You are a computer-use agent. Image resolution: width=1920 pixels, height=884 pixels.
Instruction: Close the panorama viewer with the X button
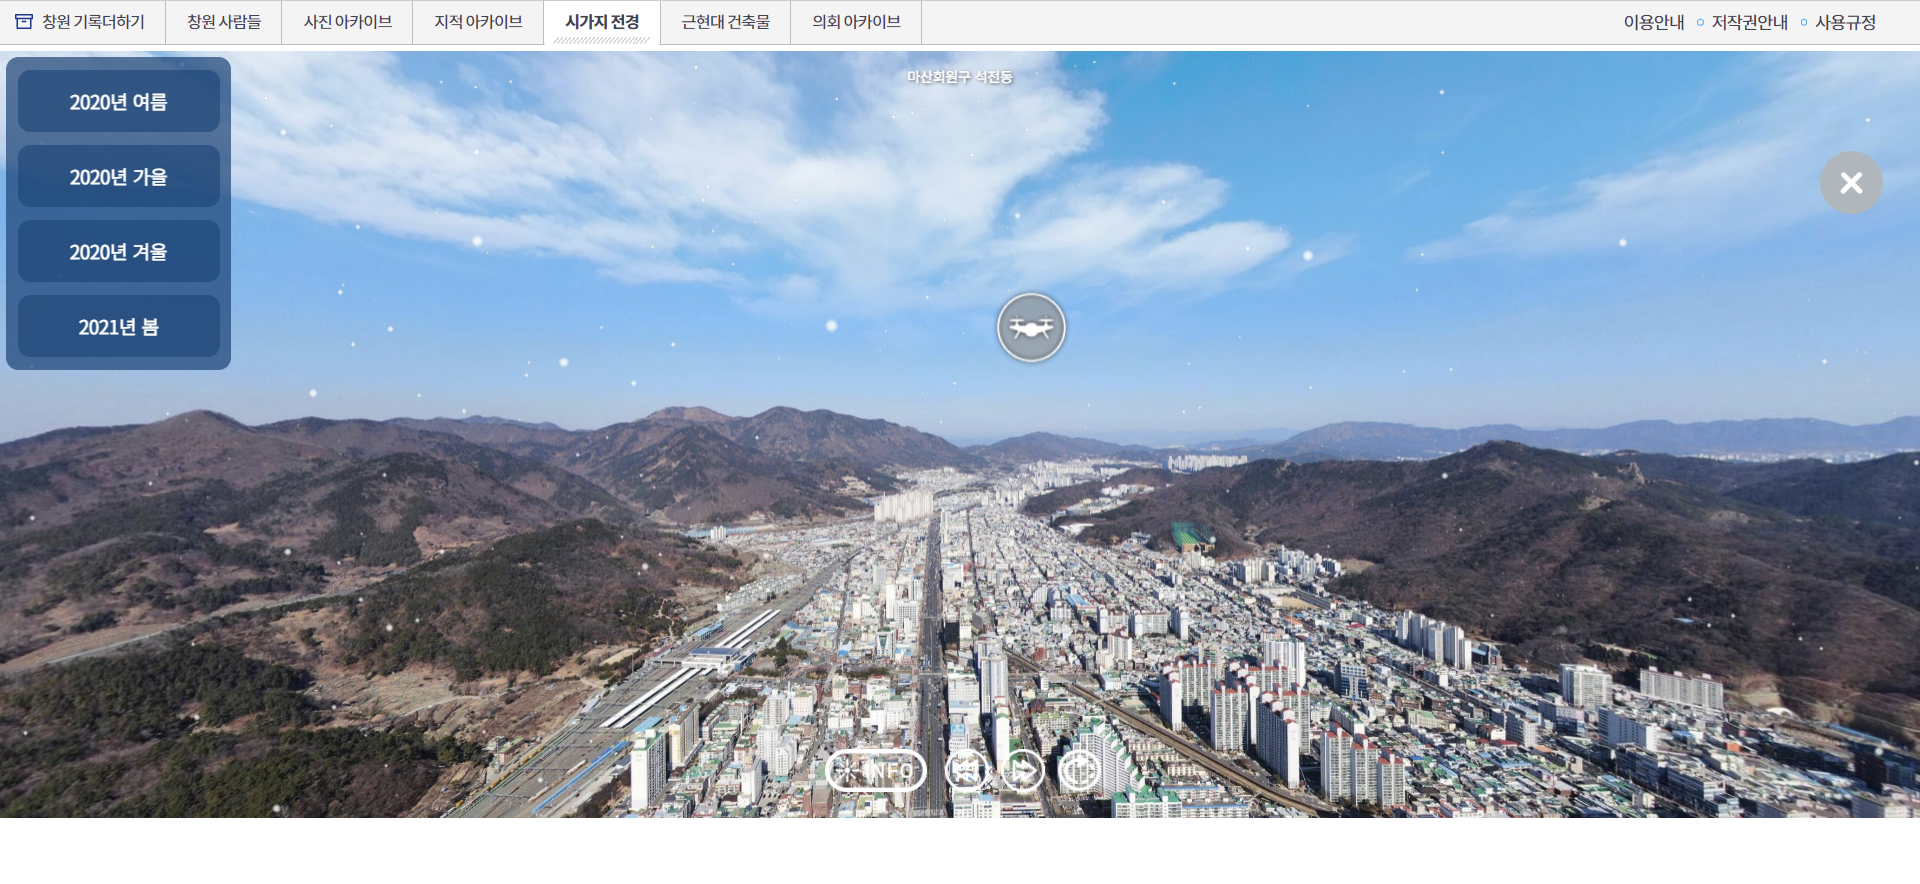coord(1851,182)
